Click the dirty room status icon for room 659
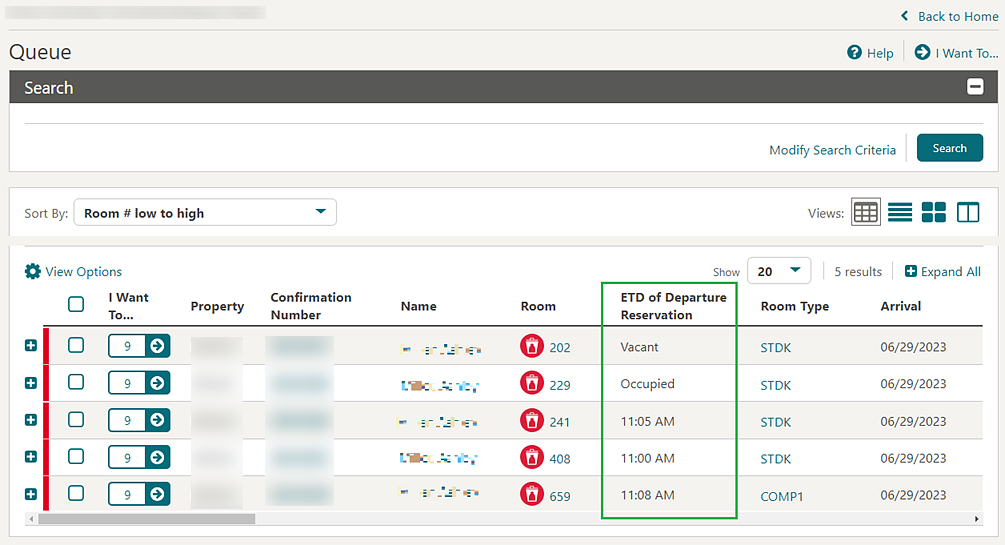Viewport: 1005px width, 545px height. point(531,495)
